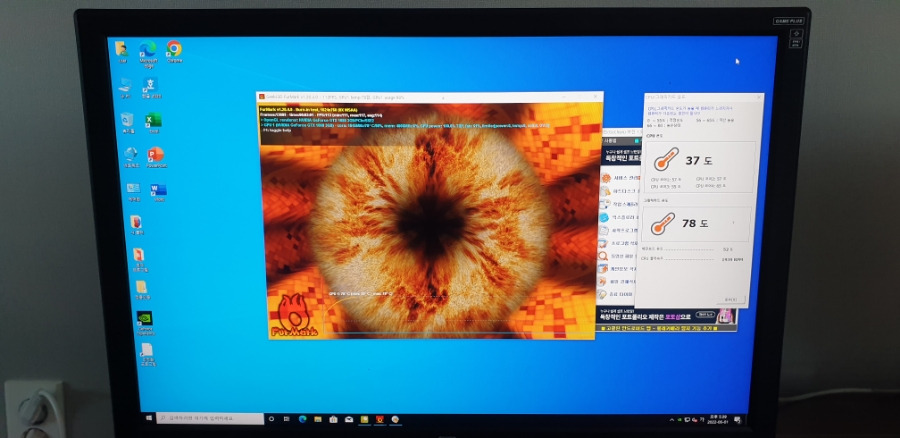The image size is (900, 438).
Task: Click the CPU thermometer icon
Action: 666,159
